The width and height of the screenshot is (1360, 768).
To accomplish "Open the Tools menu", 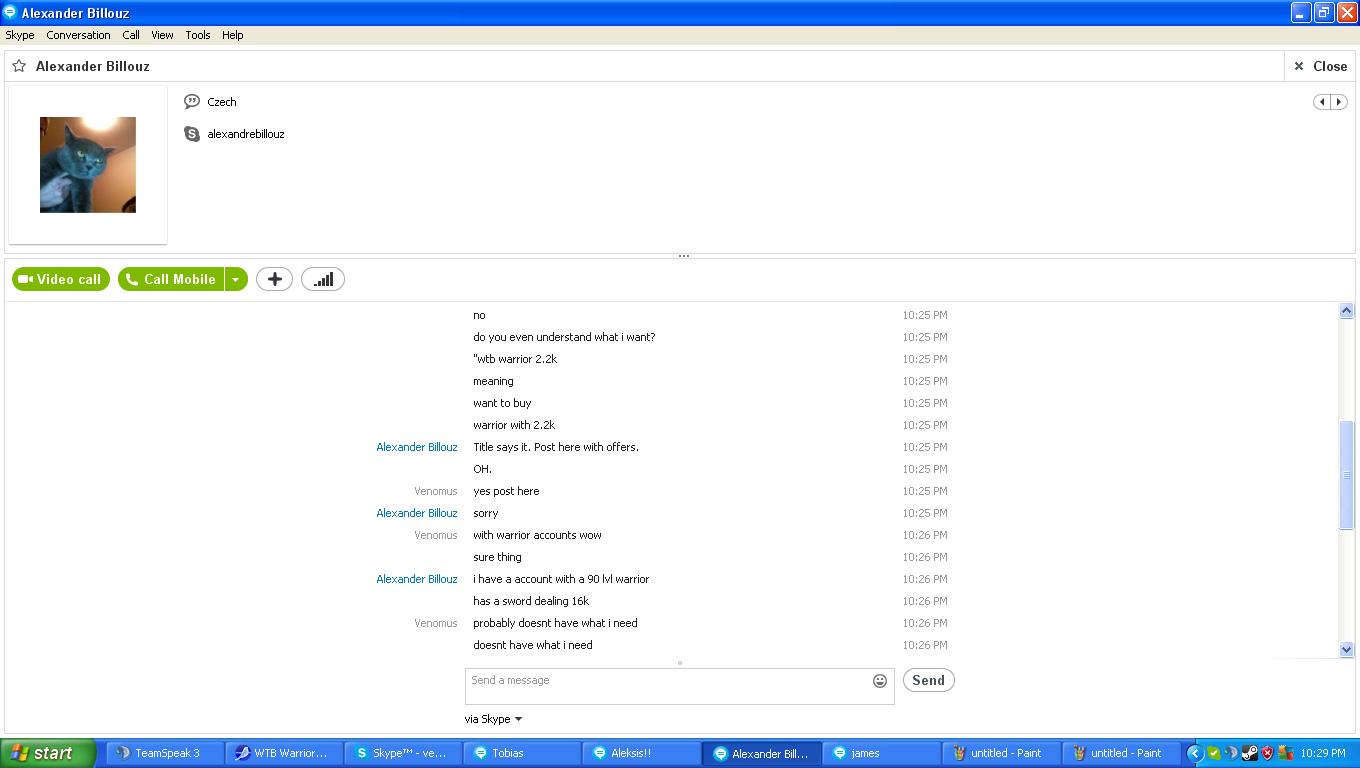I will tap(198, 35).
